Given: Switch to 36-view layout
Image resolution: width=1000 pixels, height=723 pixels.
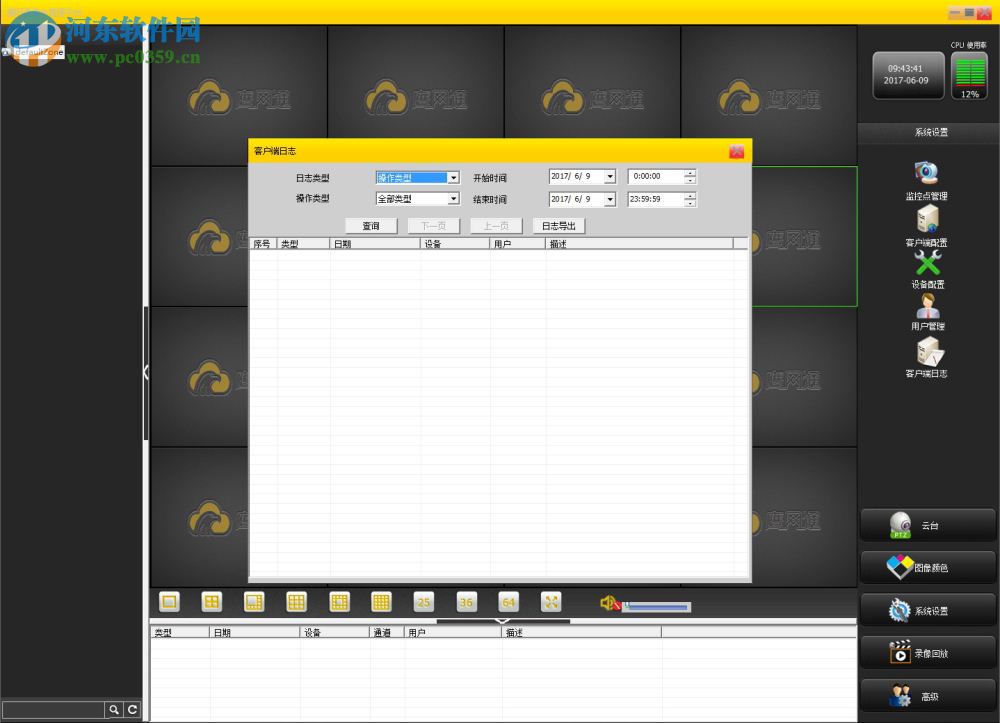Looking at the screenshot, I should [466, 602].
